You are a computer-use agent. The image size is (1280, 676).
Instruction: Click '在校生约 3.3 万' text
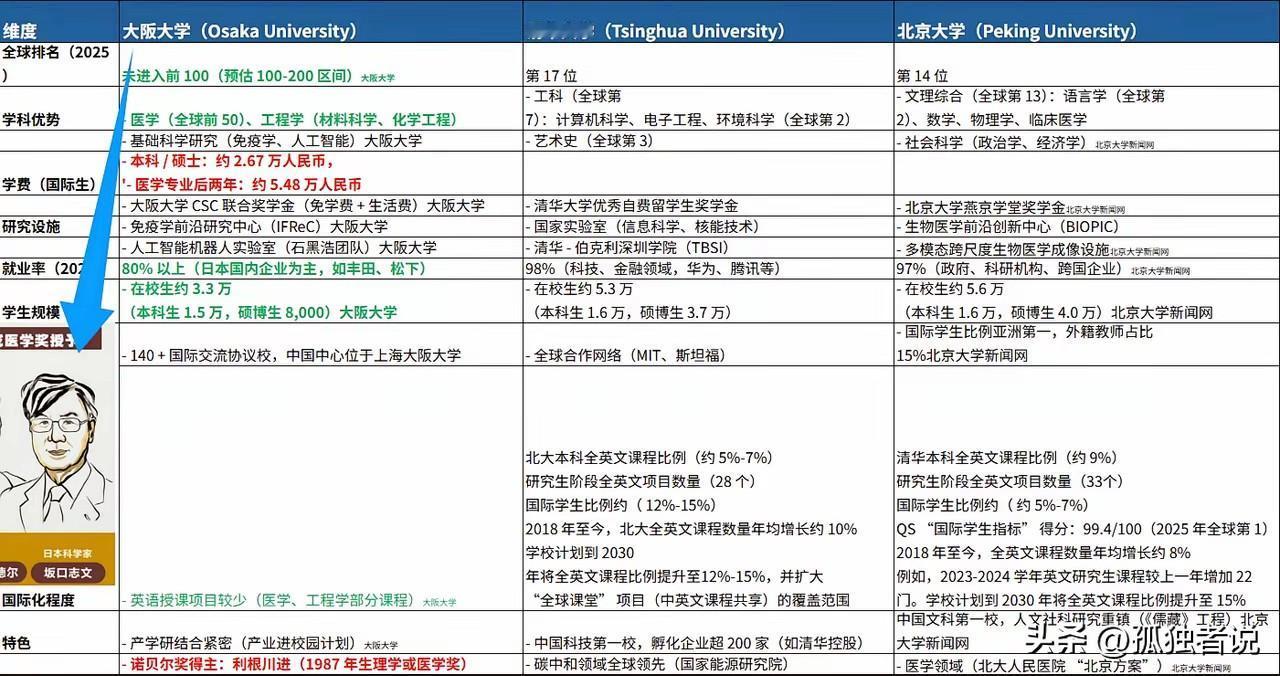pyautogui.click(x=181, y=289)
